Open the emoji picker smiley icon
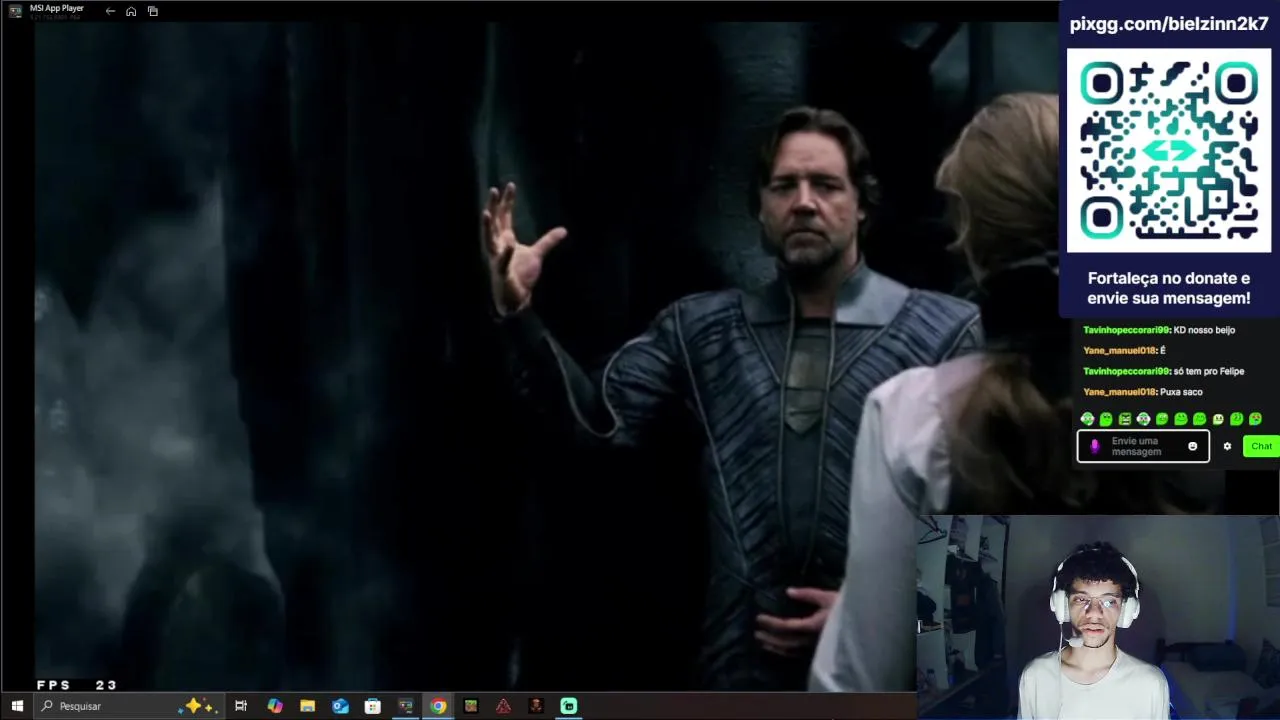This screenshot has width=1280, height=720. tap(1192, 446)
